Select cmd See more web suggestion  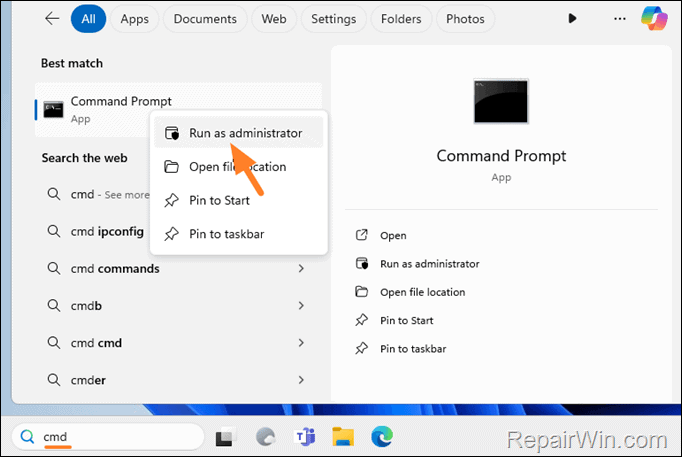point(98,194)
